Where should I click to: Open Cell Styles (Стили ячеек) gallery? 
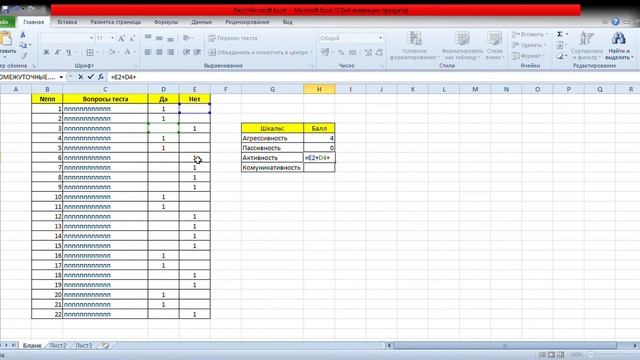coord(494,46)
